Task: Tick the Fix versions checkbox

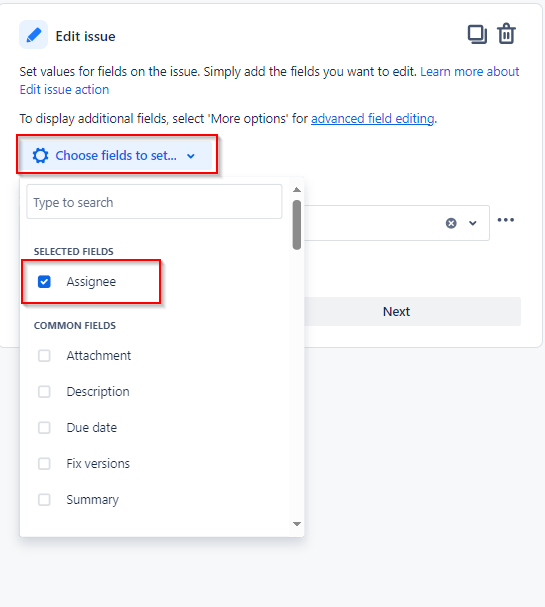Action: (x=44, y=463)
